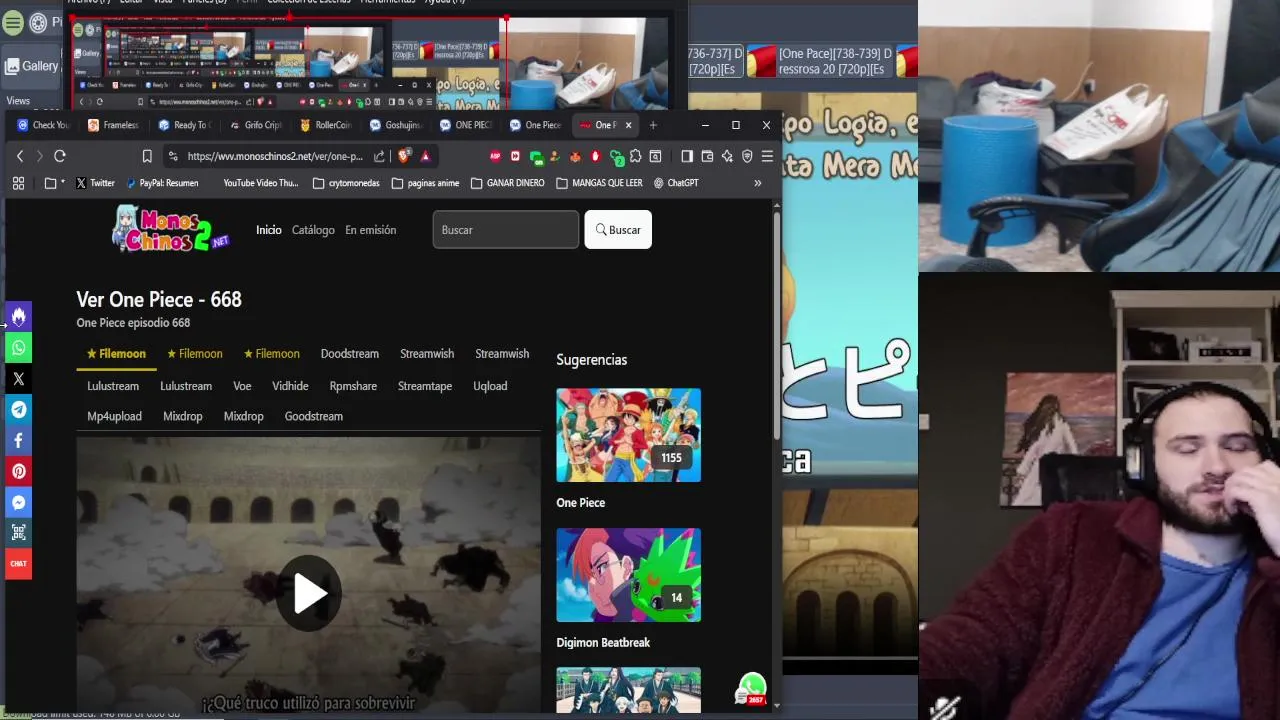1280x720 pixels.
Task: Go to Inicio in the site navigation
Action: pyautogui.click(x=269, y=230)
